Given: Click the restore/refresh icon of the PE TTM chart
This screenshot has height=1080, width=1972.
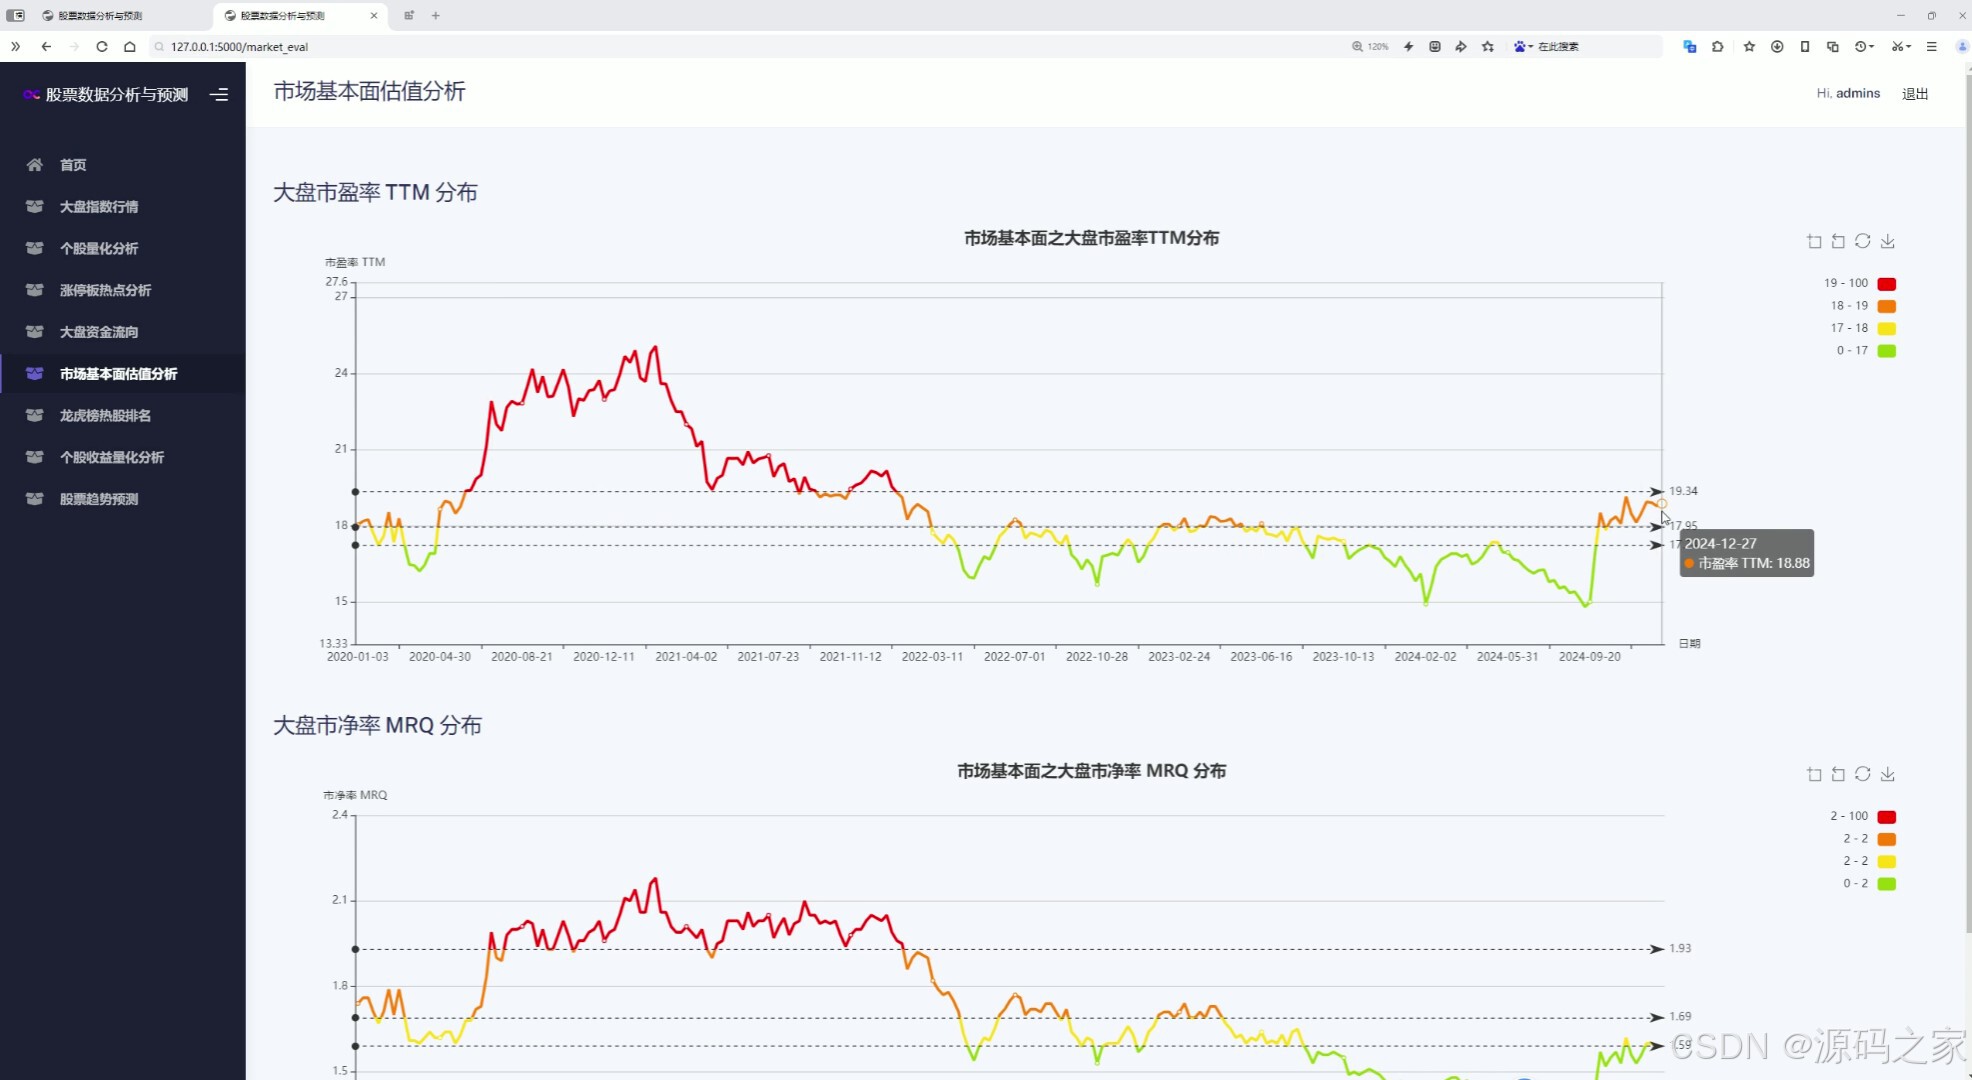Looking at the screenshot, I should 1862,241.
